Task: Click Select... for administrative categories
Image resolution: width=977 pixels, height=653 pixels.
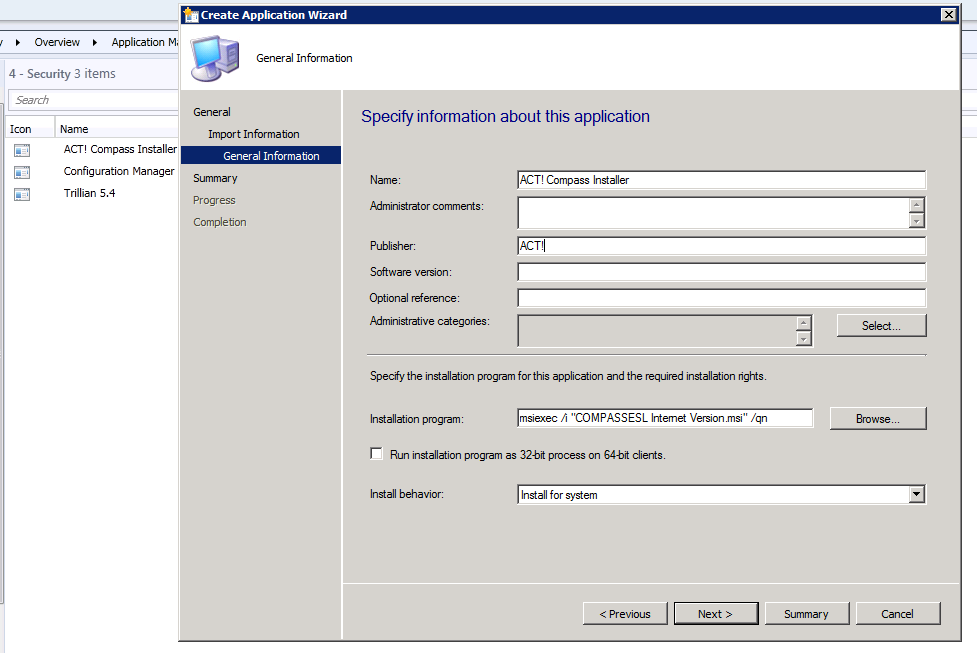Action: (x=882, y=325)
